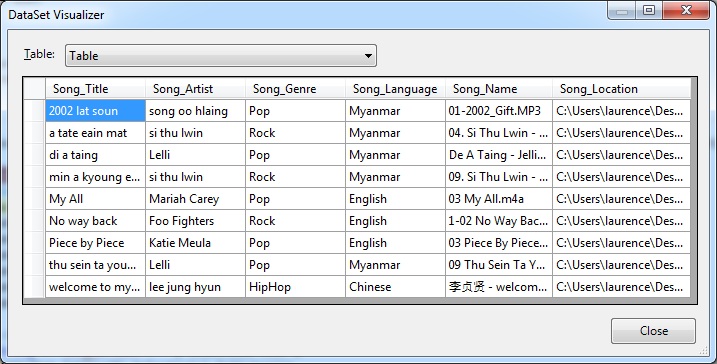The width and height of the screenshot is (717, 364).
Task: Click the row header of '2002 lat soun'
Action: [x=35, y=111]
